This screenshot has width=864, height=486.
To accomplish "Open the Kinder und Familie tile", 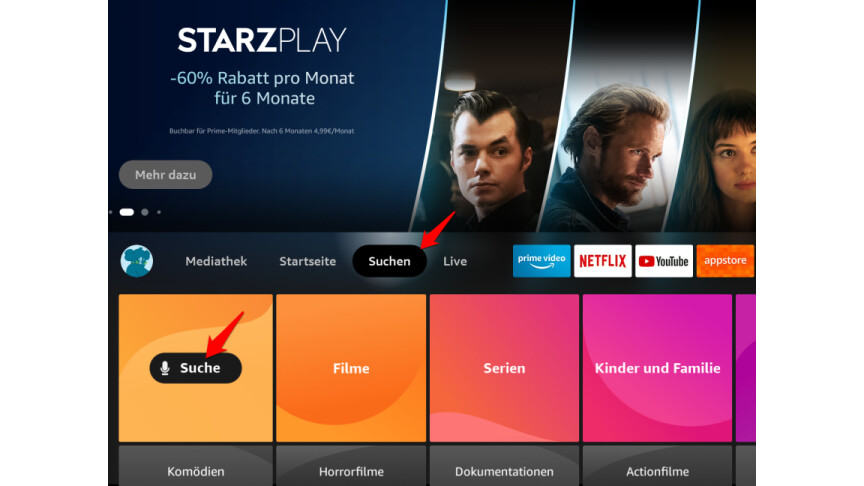I will tap(657, 368).
